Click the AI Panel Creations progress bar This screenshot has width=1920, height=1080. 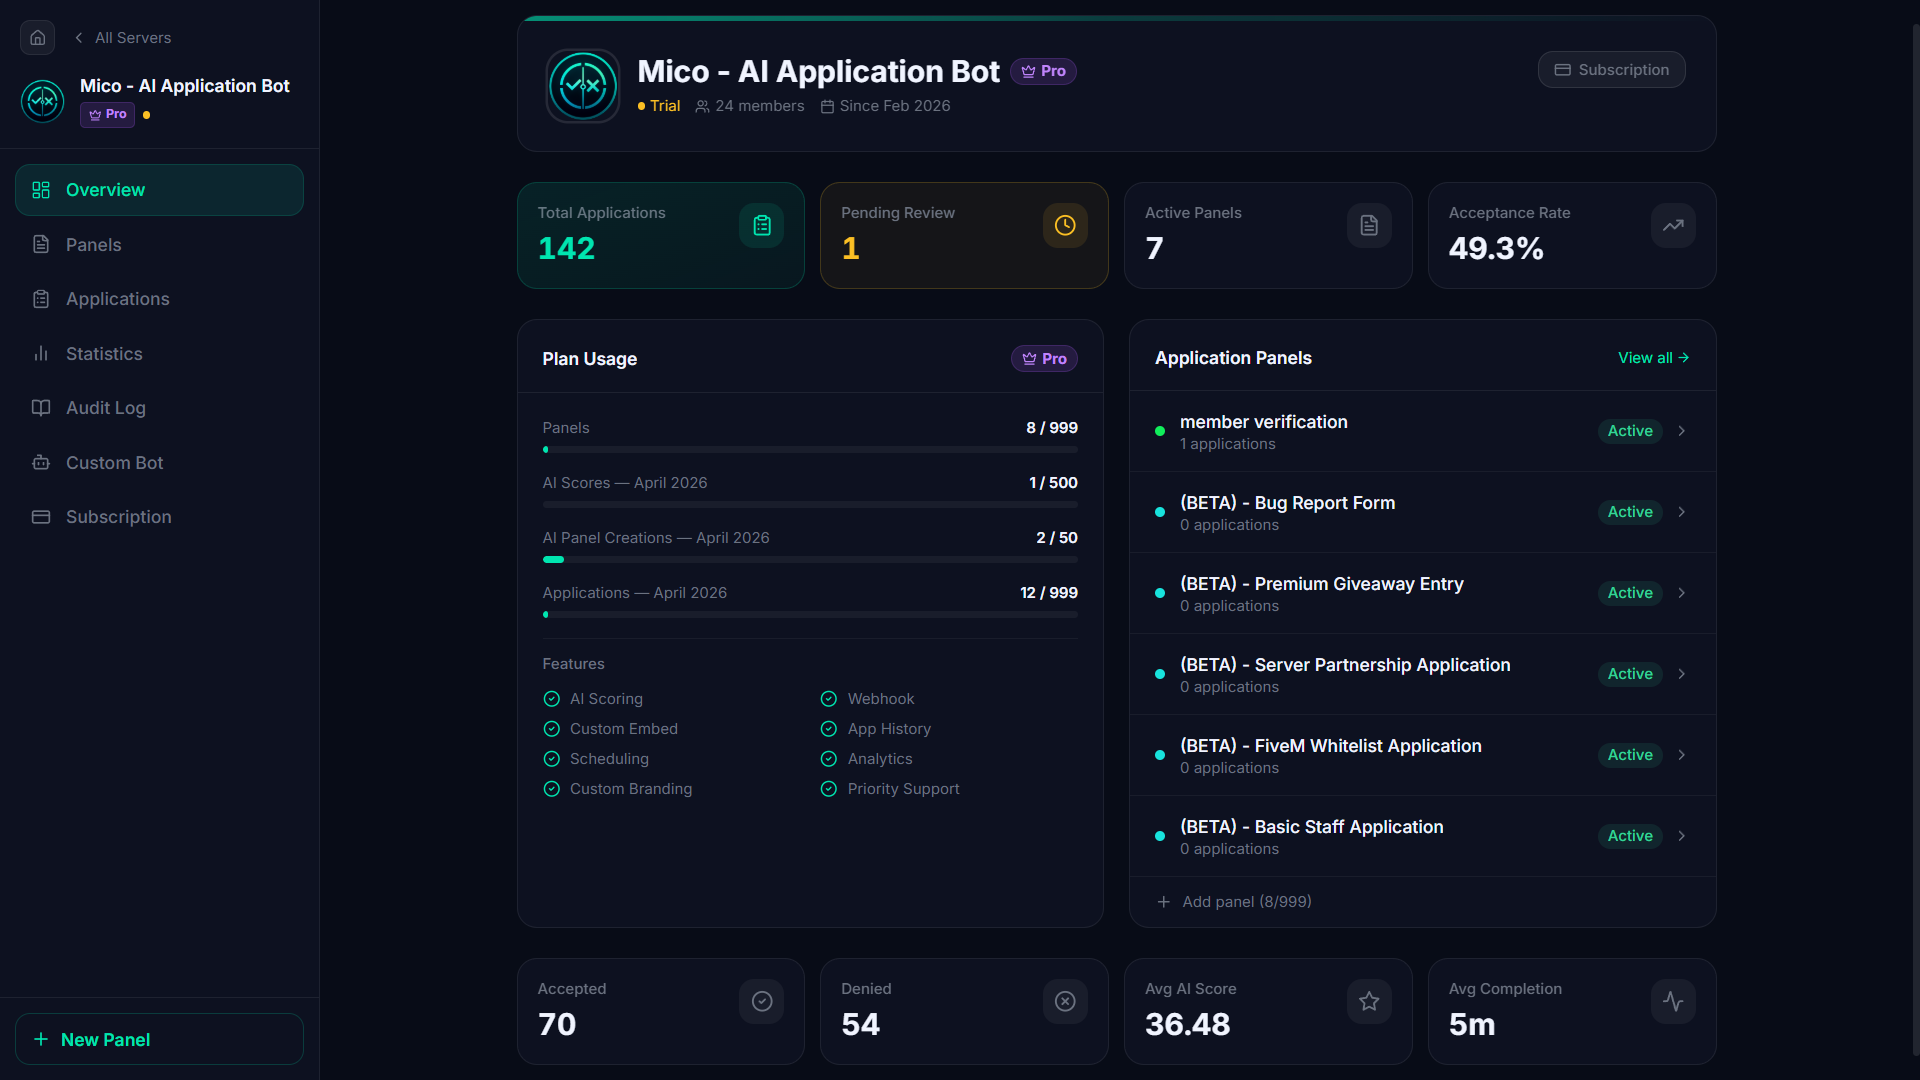[x=810, y=560]
